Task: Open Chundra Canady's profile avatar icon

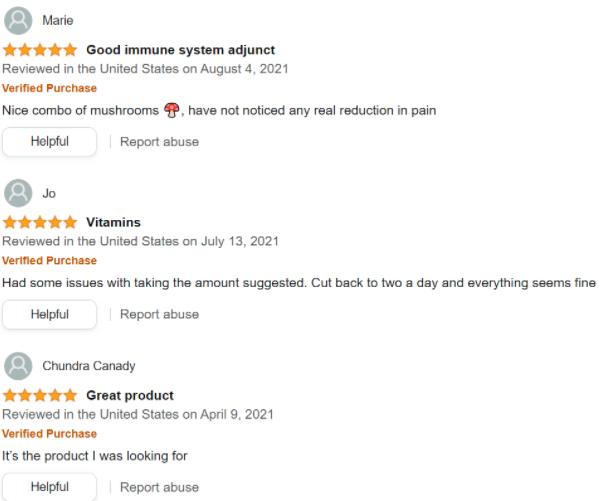Action: coord(18,366)
